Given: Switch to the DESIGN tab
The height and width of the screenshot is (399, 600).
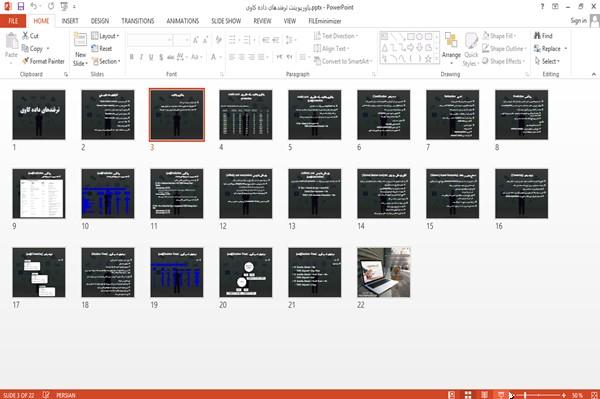Looking at the screenshot, I should pyautogui.click(x=100, y=21).
